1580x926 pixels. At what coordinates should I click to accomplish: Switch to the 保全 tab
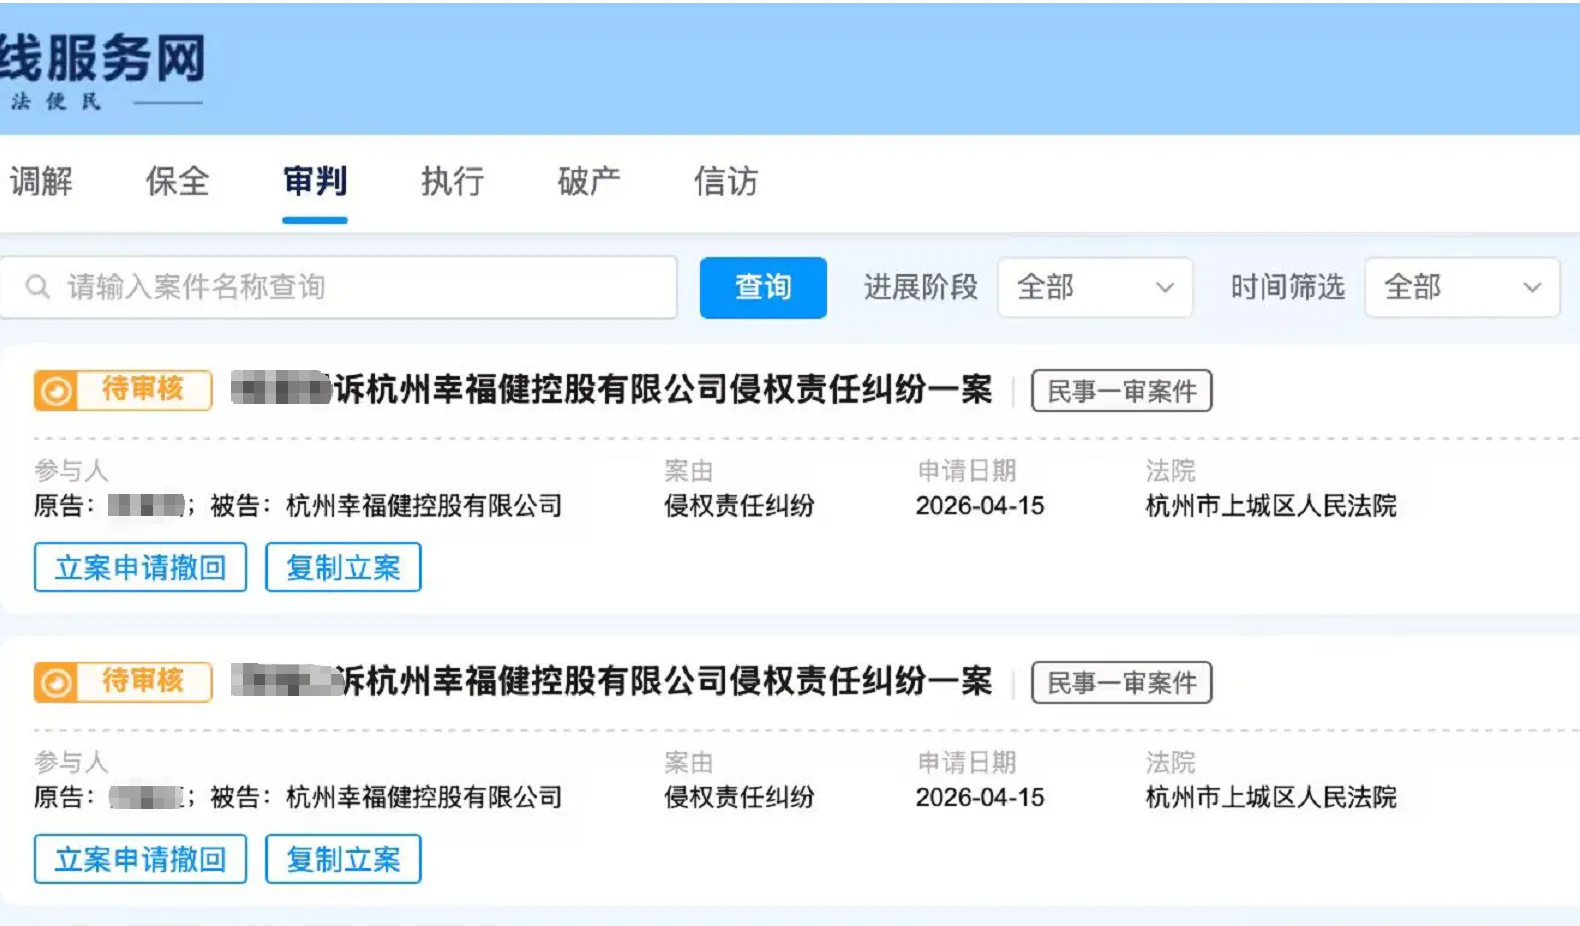[x=178, y=181]
